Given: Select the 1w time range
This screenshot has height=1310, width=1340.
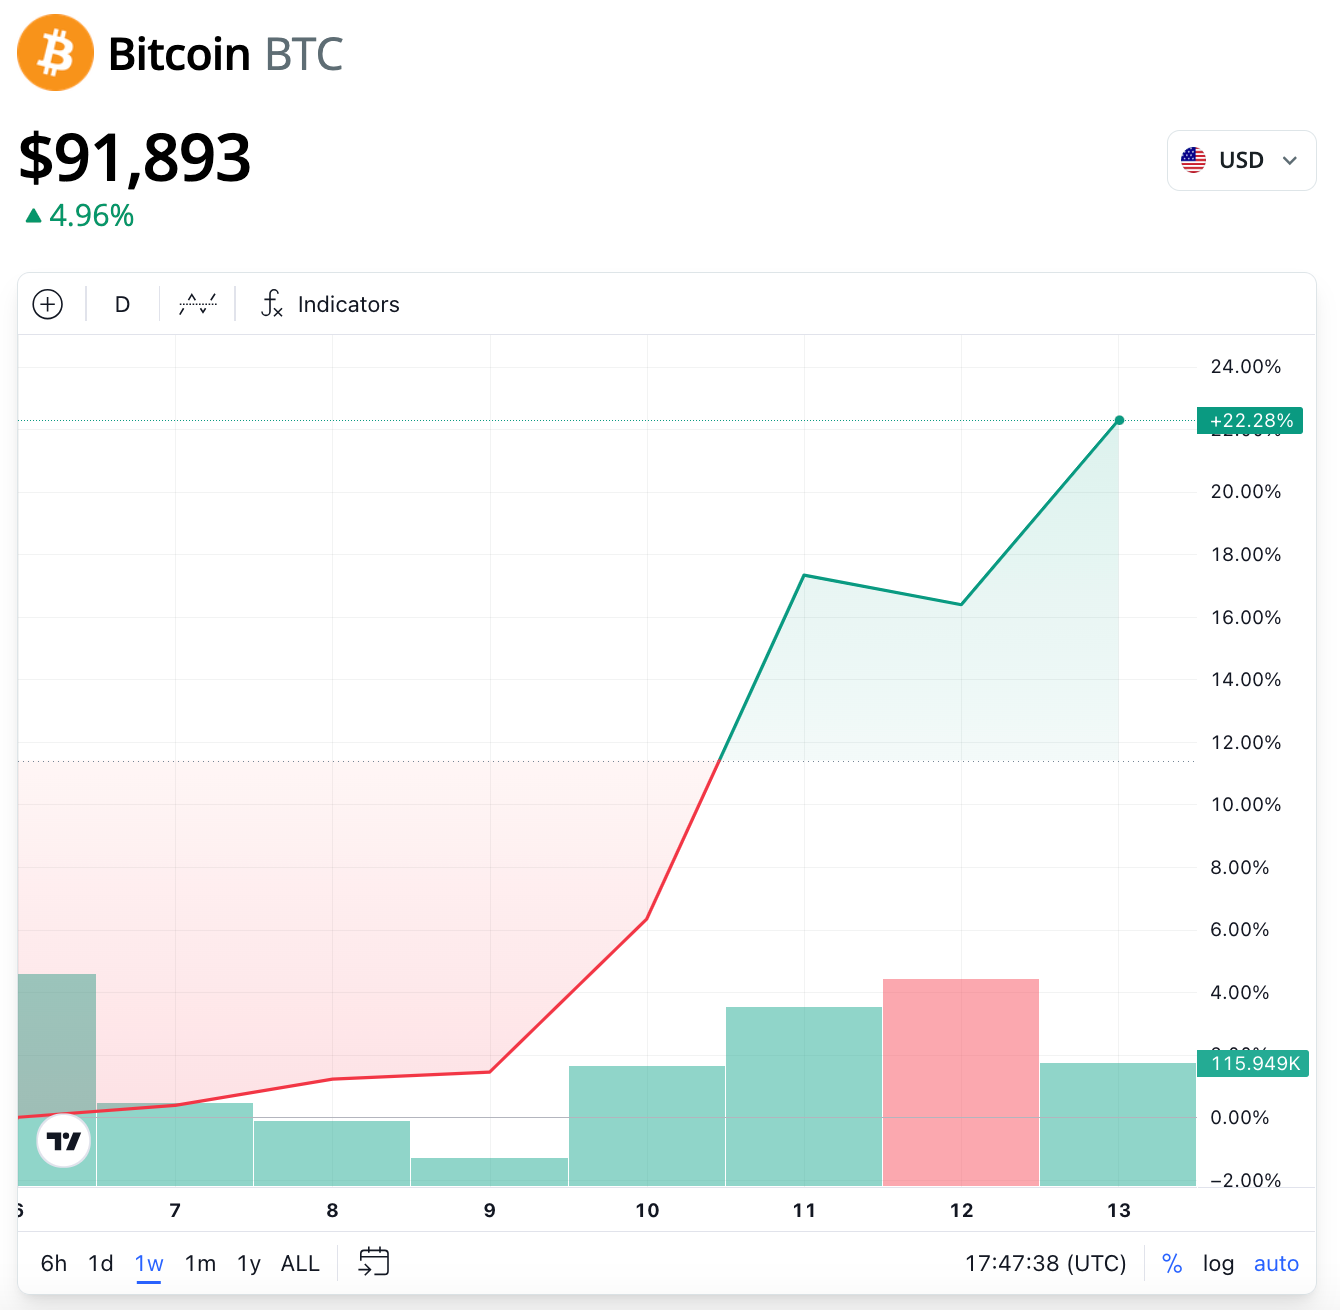Looking at the screenshot, I should click(x=149, y=1263).
